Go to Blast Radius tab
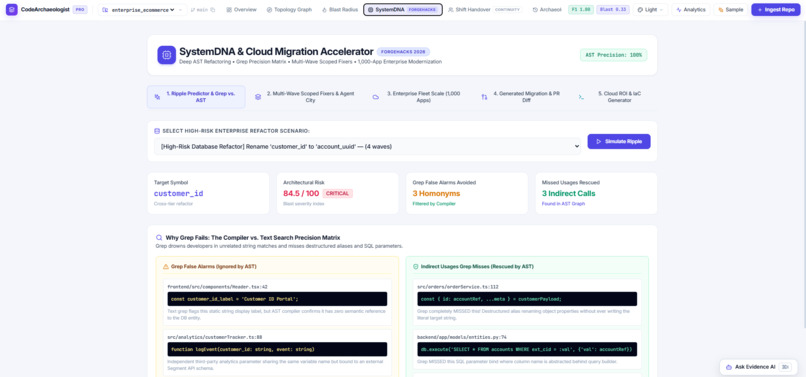This screenshot has height=377, width=806. pyautogui.click(x=340, y=10)
